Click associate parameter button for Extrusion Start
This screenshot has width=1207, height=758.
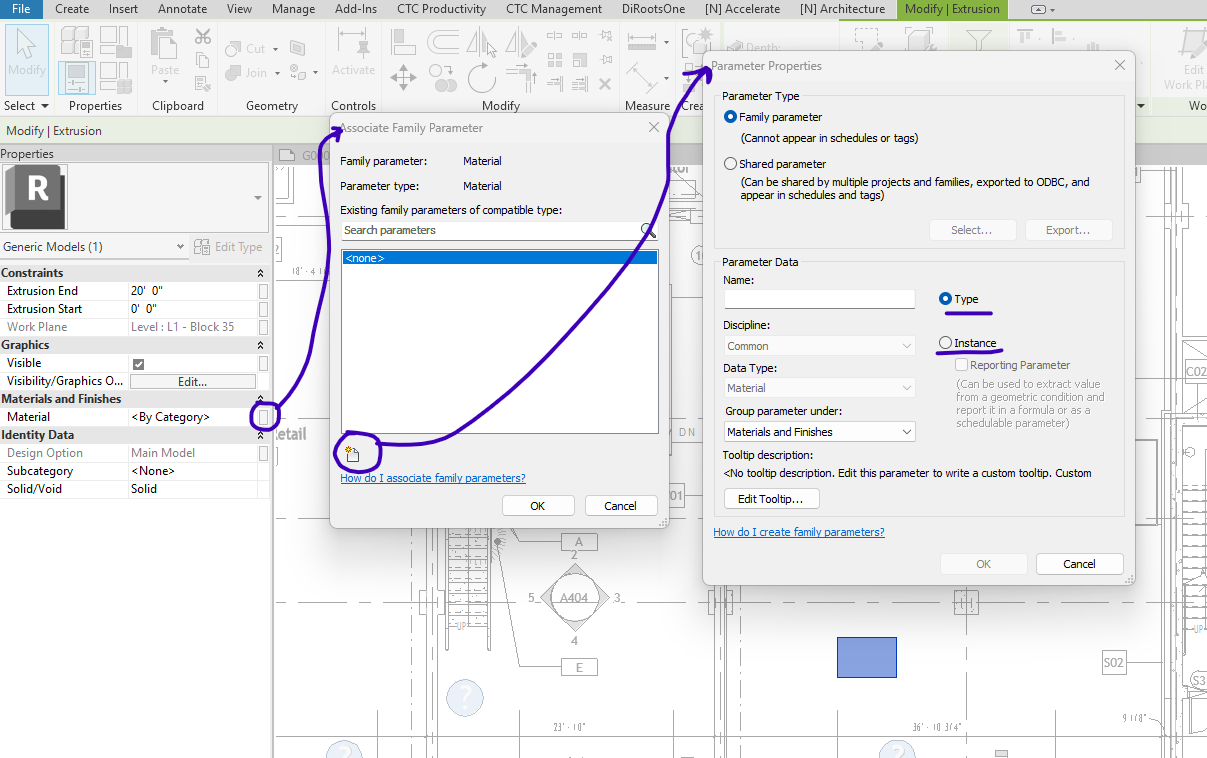click(x=263, y=309)
